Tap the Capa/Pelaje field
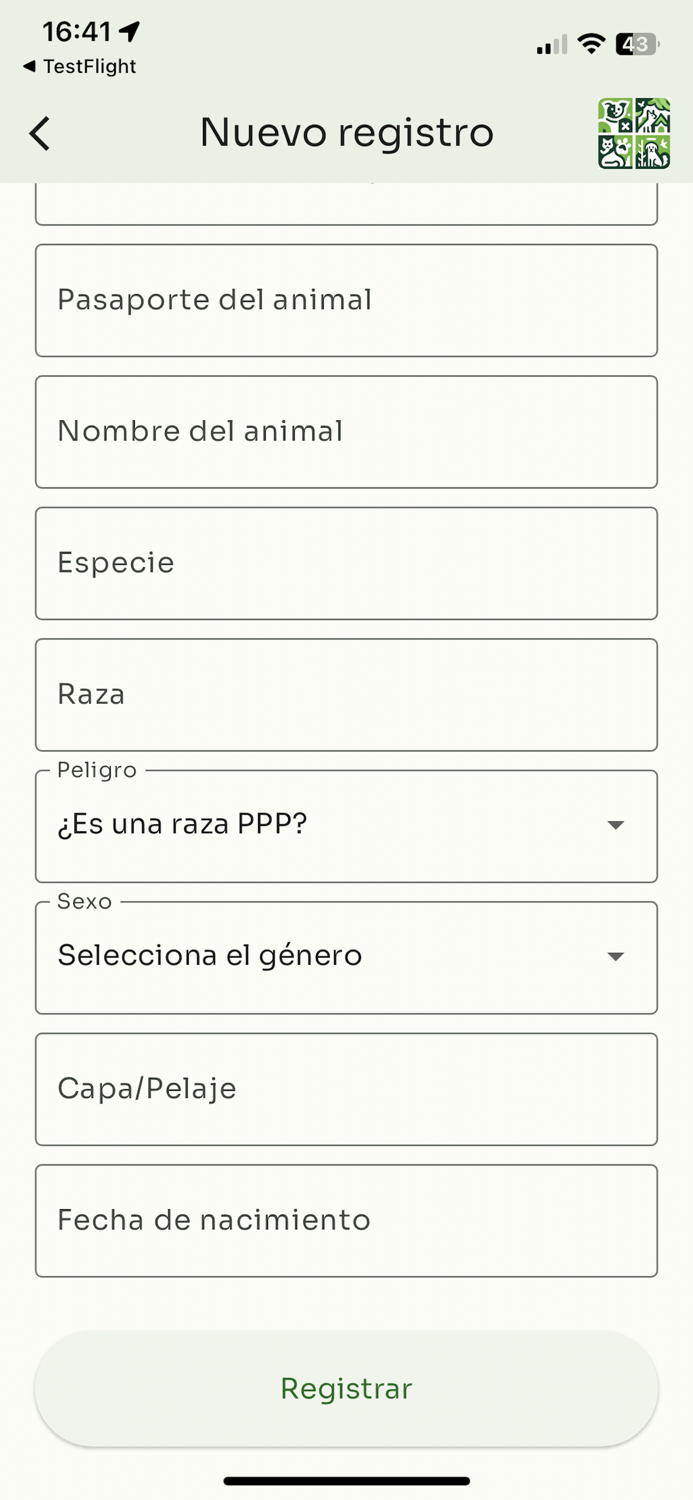Screen dimensions: 693x1500 [346, 1089]
